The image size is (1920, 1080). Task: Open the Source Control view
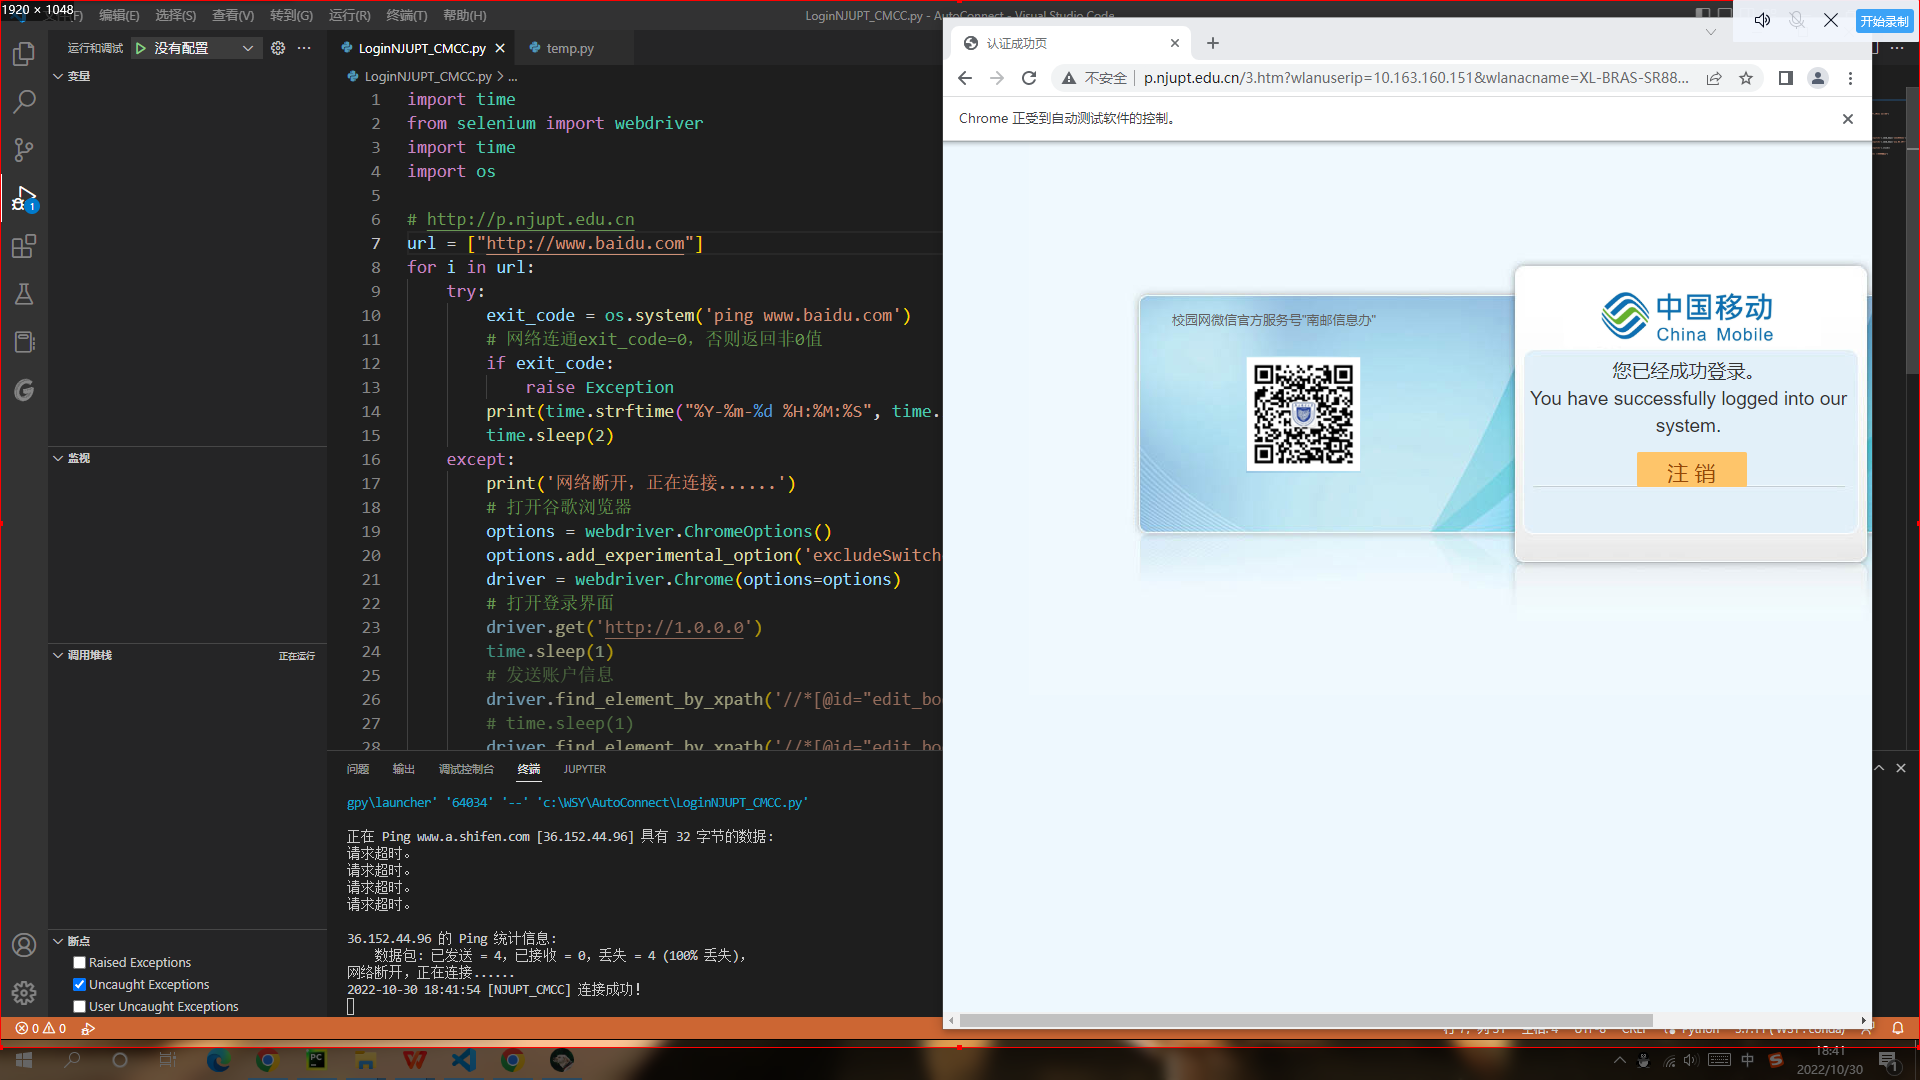pos(24,150)
